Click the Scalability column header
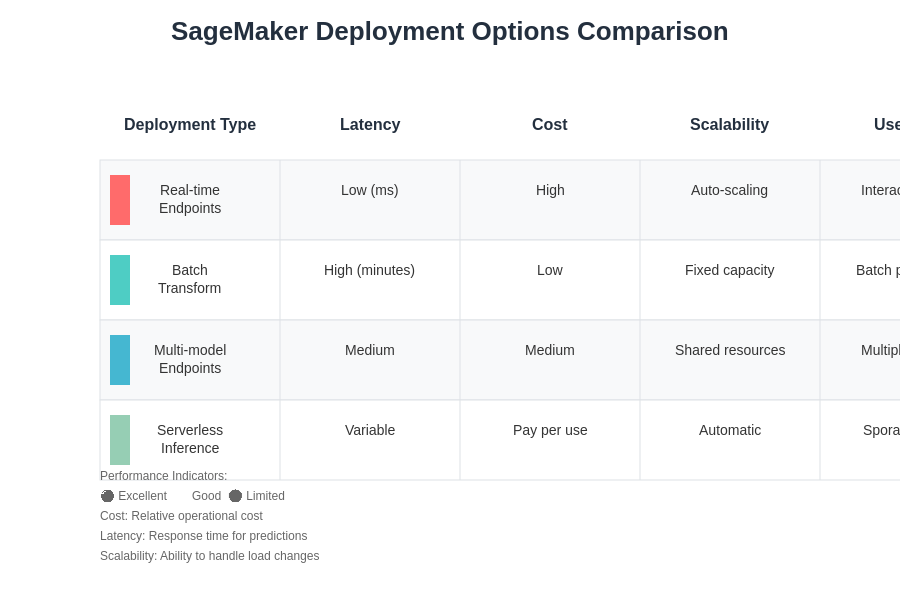 pos(729,125)
